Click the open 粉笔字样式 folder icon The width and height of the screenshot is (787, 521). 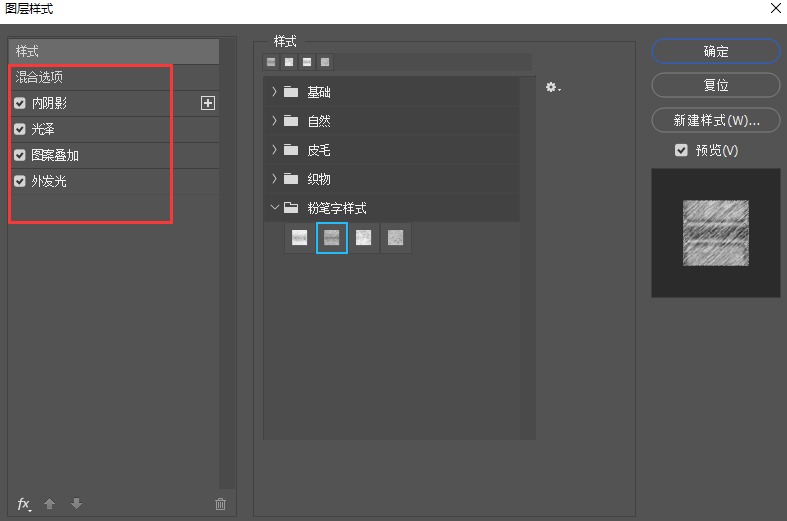click(x=291, y=208)
